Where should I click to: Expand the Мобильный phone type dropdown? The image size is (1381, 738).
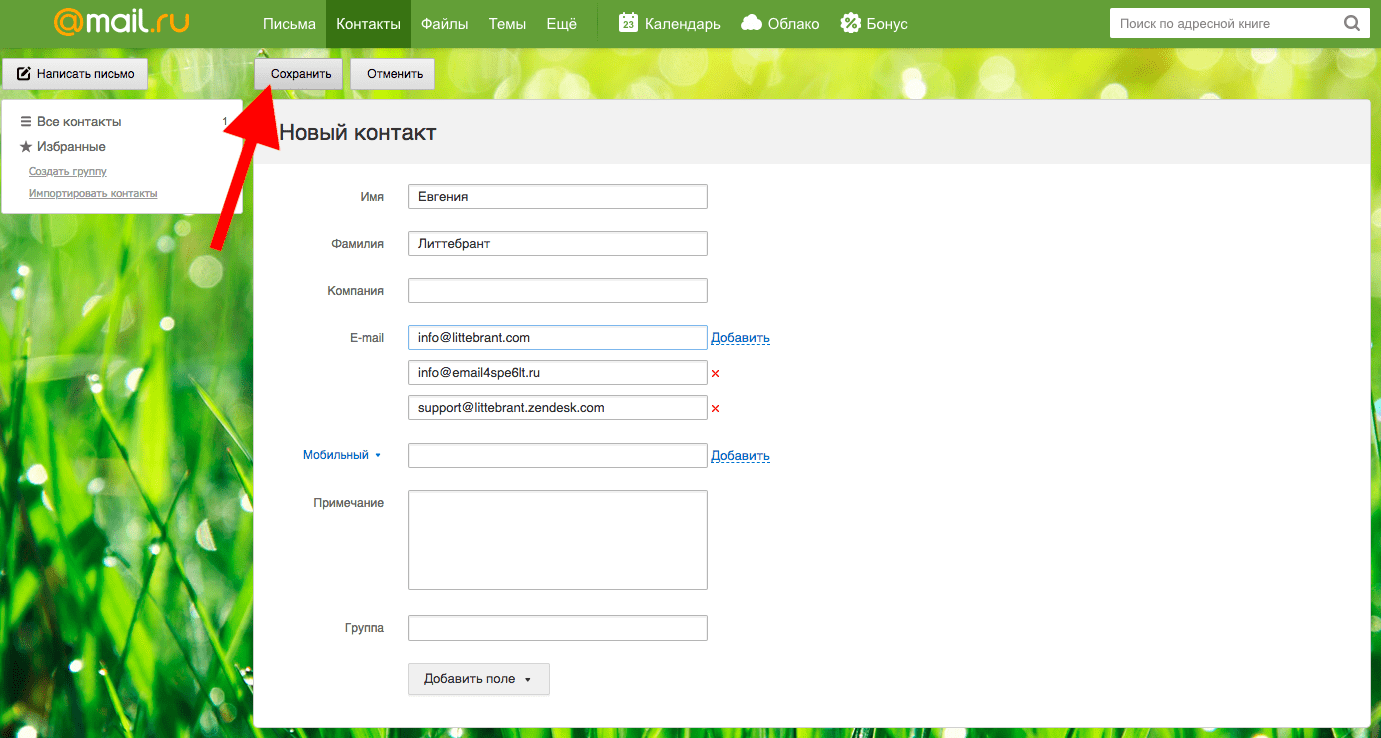click(x=341, y=455)
